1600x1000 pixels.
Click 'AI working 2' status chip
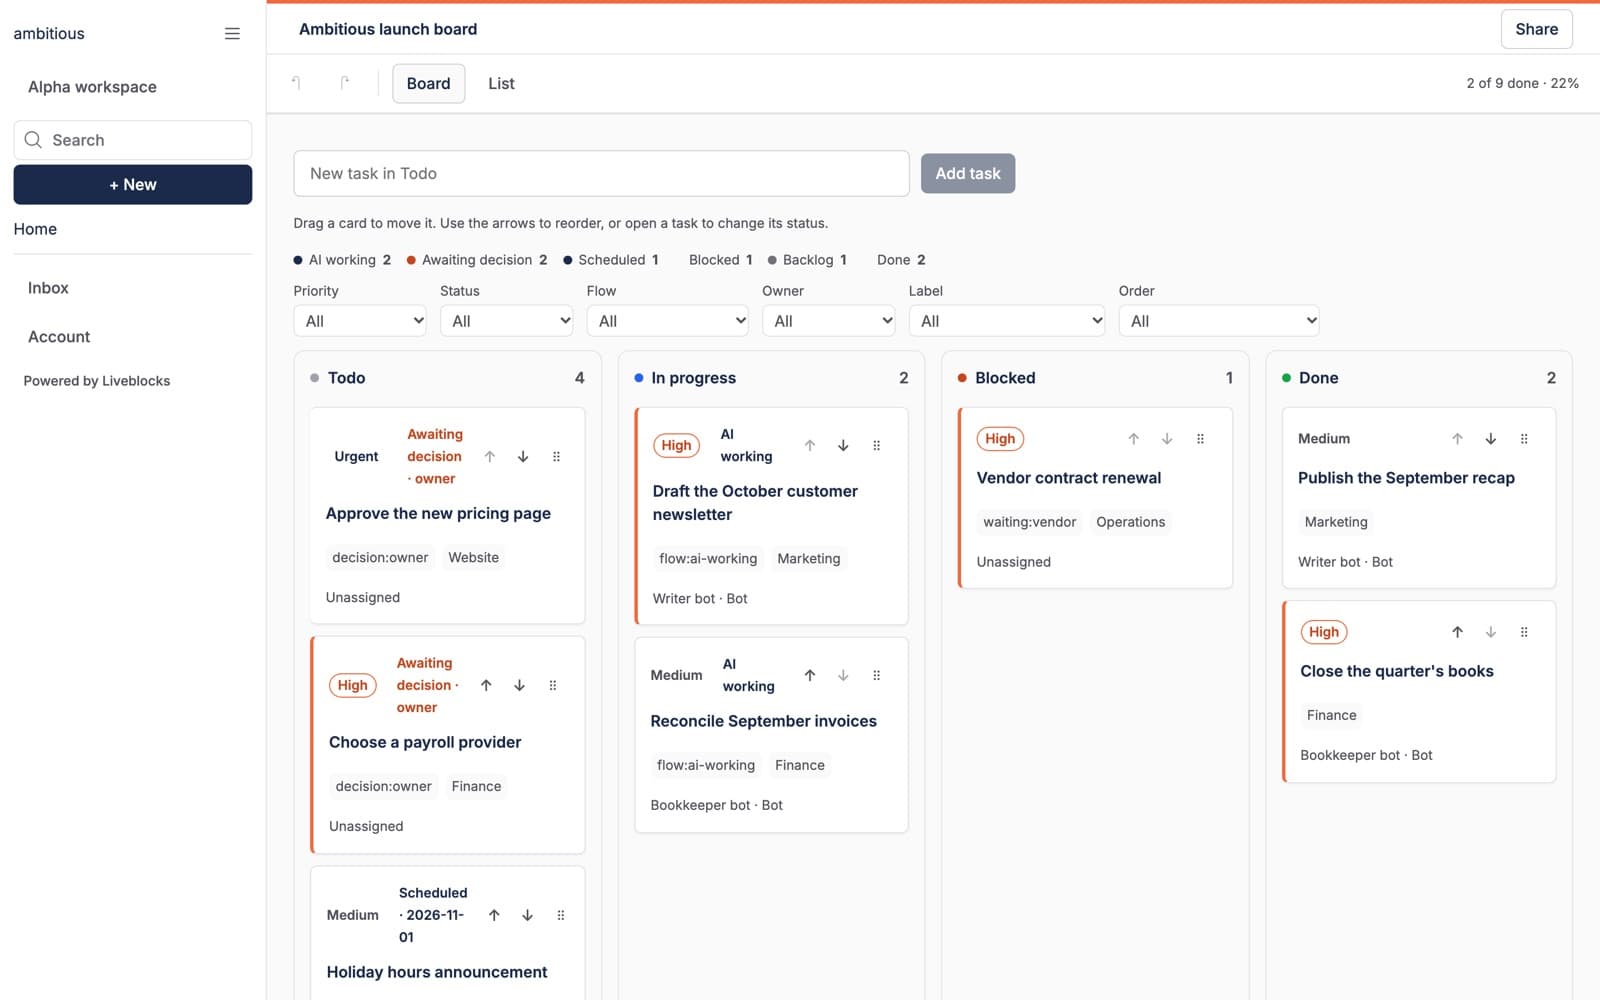[342, 260]
